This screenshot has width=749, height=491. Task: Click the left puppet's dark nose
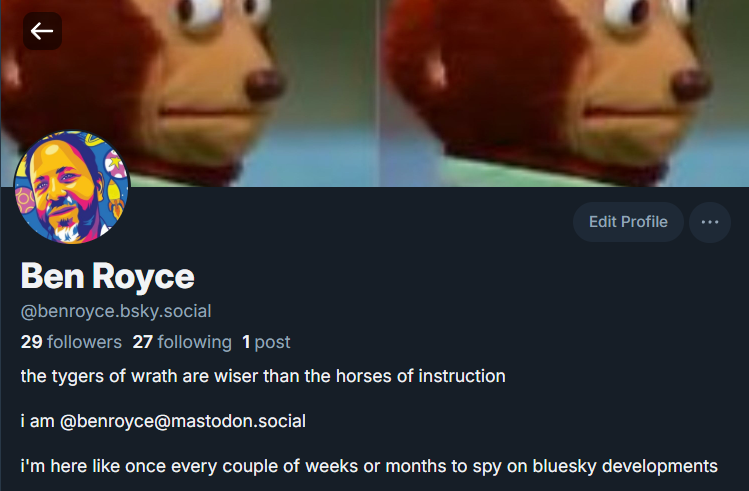pyautogui.click(x=265, y=84)
